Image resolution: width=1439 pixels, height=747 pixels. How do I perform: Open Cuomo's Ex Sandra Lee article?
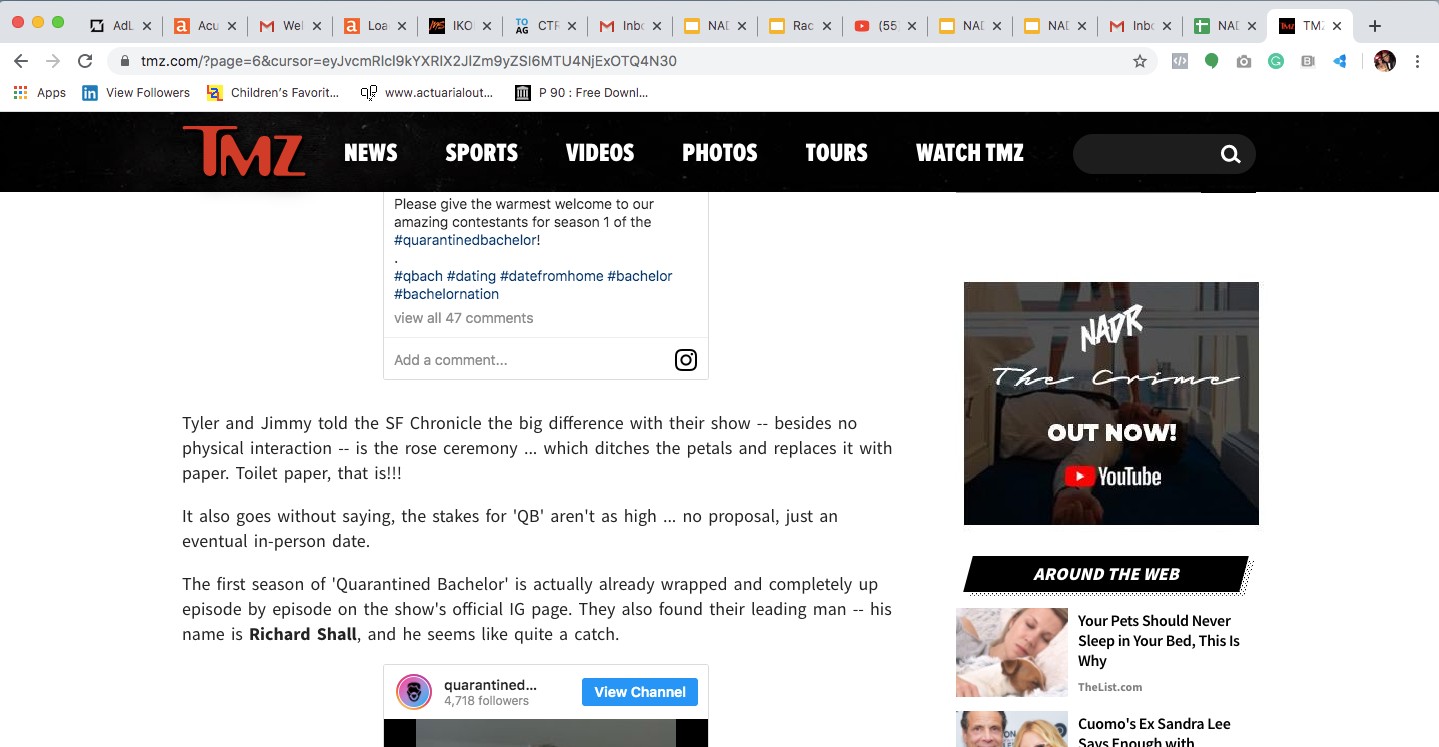point(1154,732)
